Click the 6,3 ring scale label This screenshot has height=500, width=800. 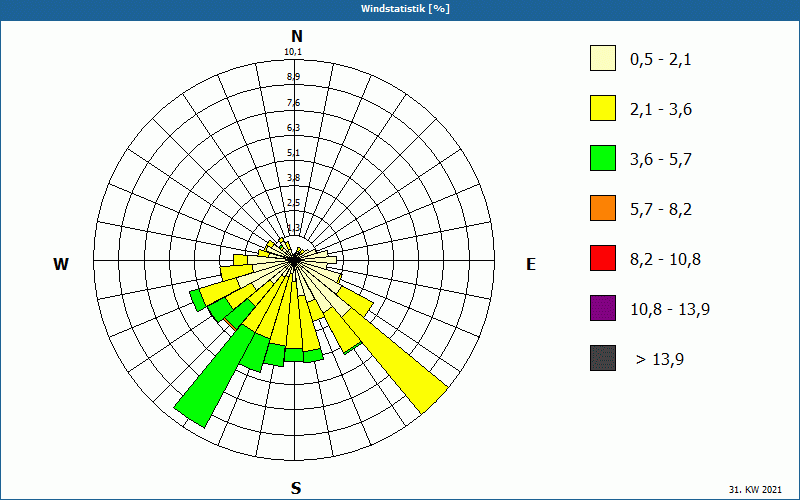293,128
